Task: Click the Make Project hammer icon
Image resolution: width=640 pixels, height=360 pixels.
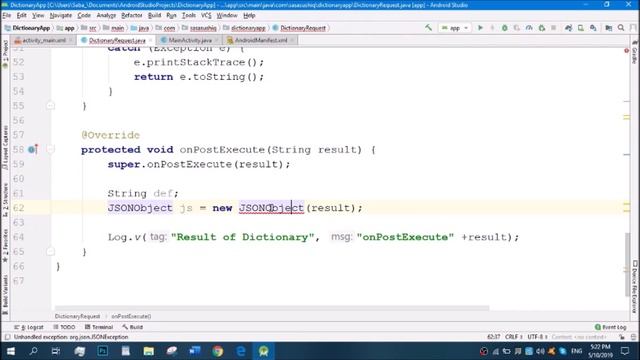Action: click(x=428, y=28)
